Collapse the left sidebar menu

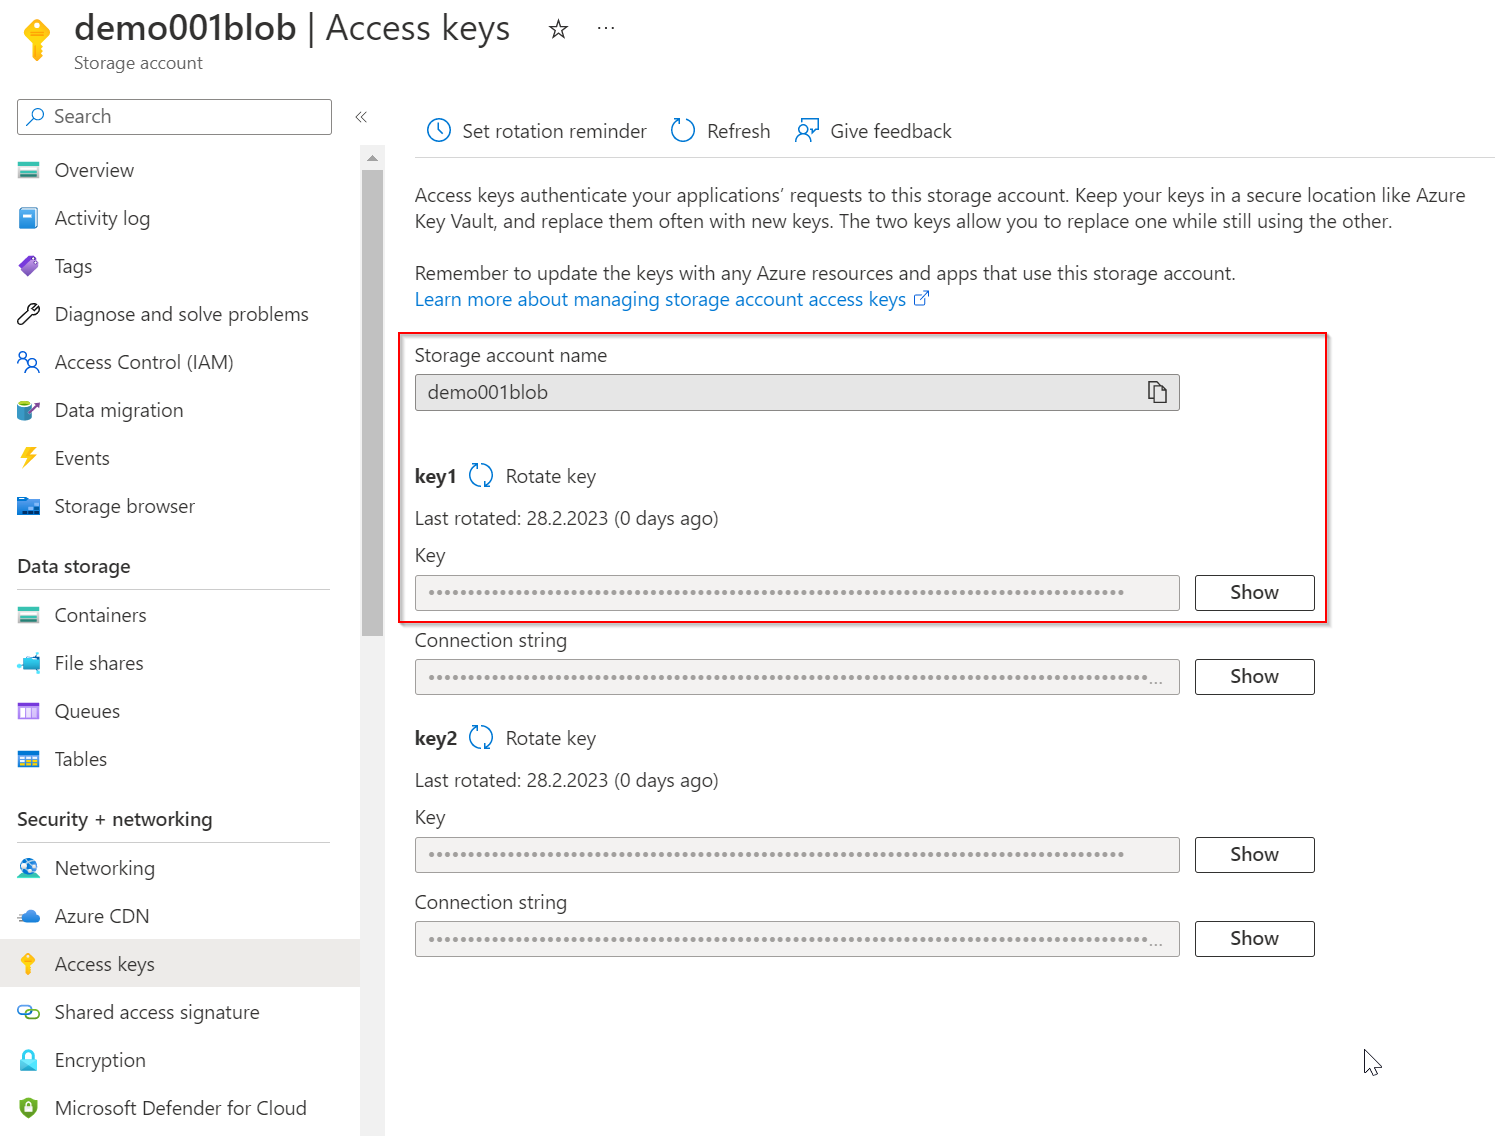pyautogui.click(x=361, y=117)
